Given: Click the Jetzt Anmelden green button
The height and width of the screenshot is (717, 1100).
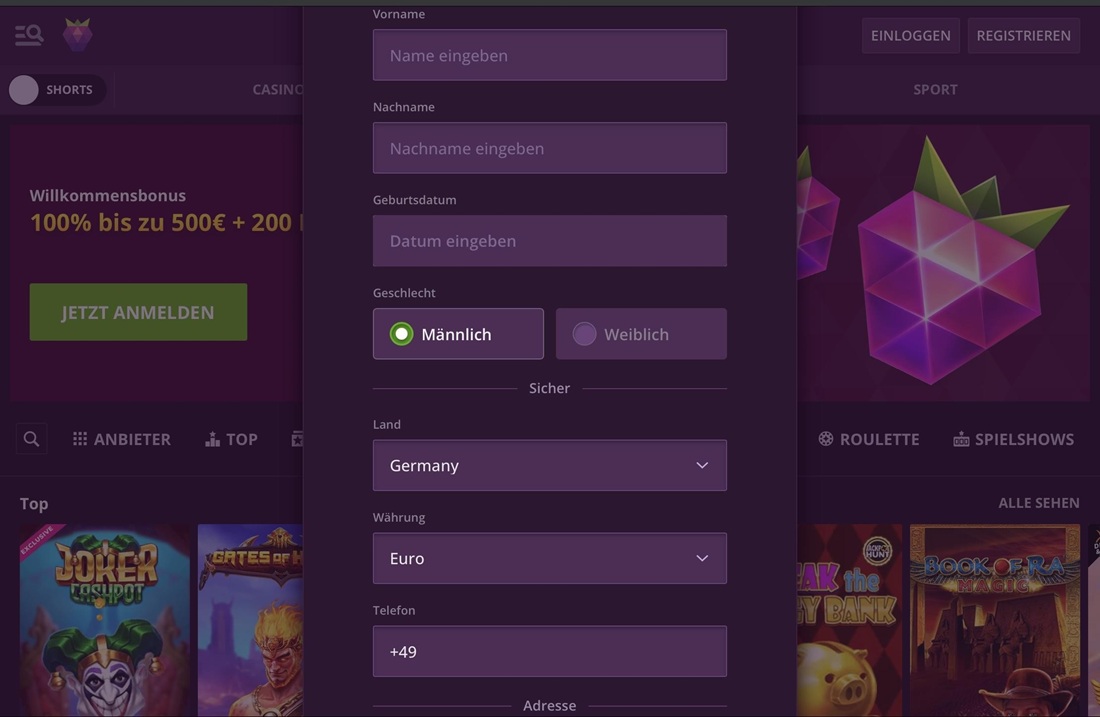Looking at the screenshot, I should (x=138, y=312).
